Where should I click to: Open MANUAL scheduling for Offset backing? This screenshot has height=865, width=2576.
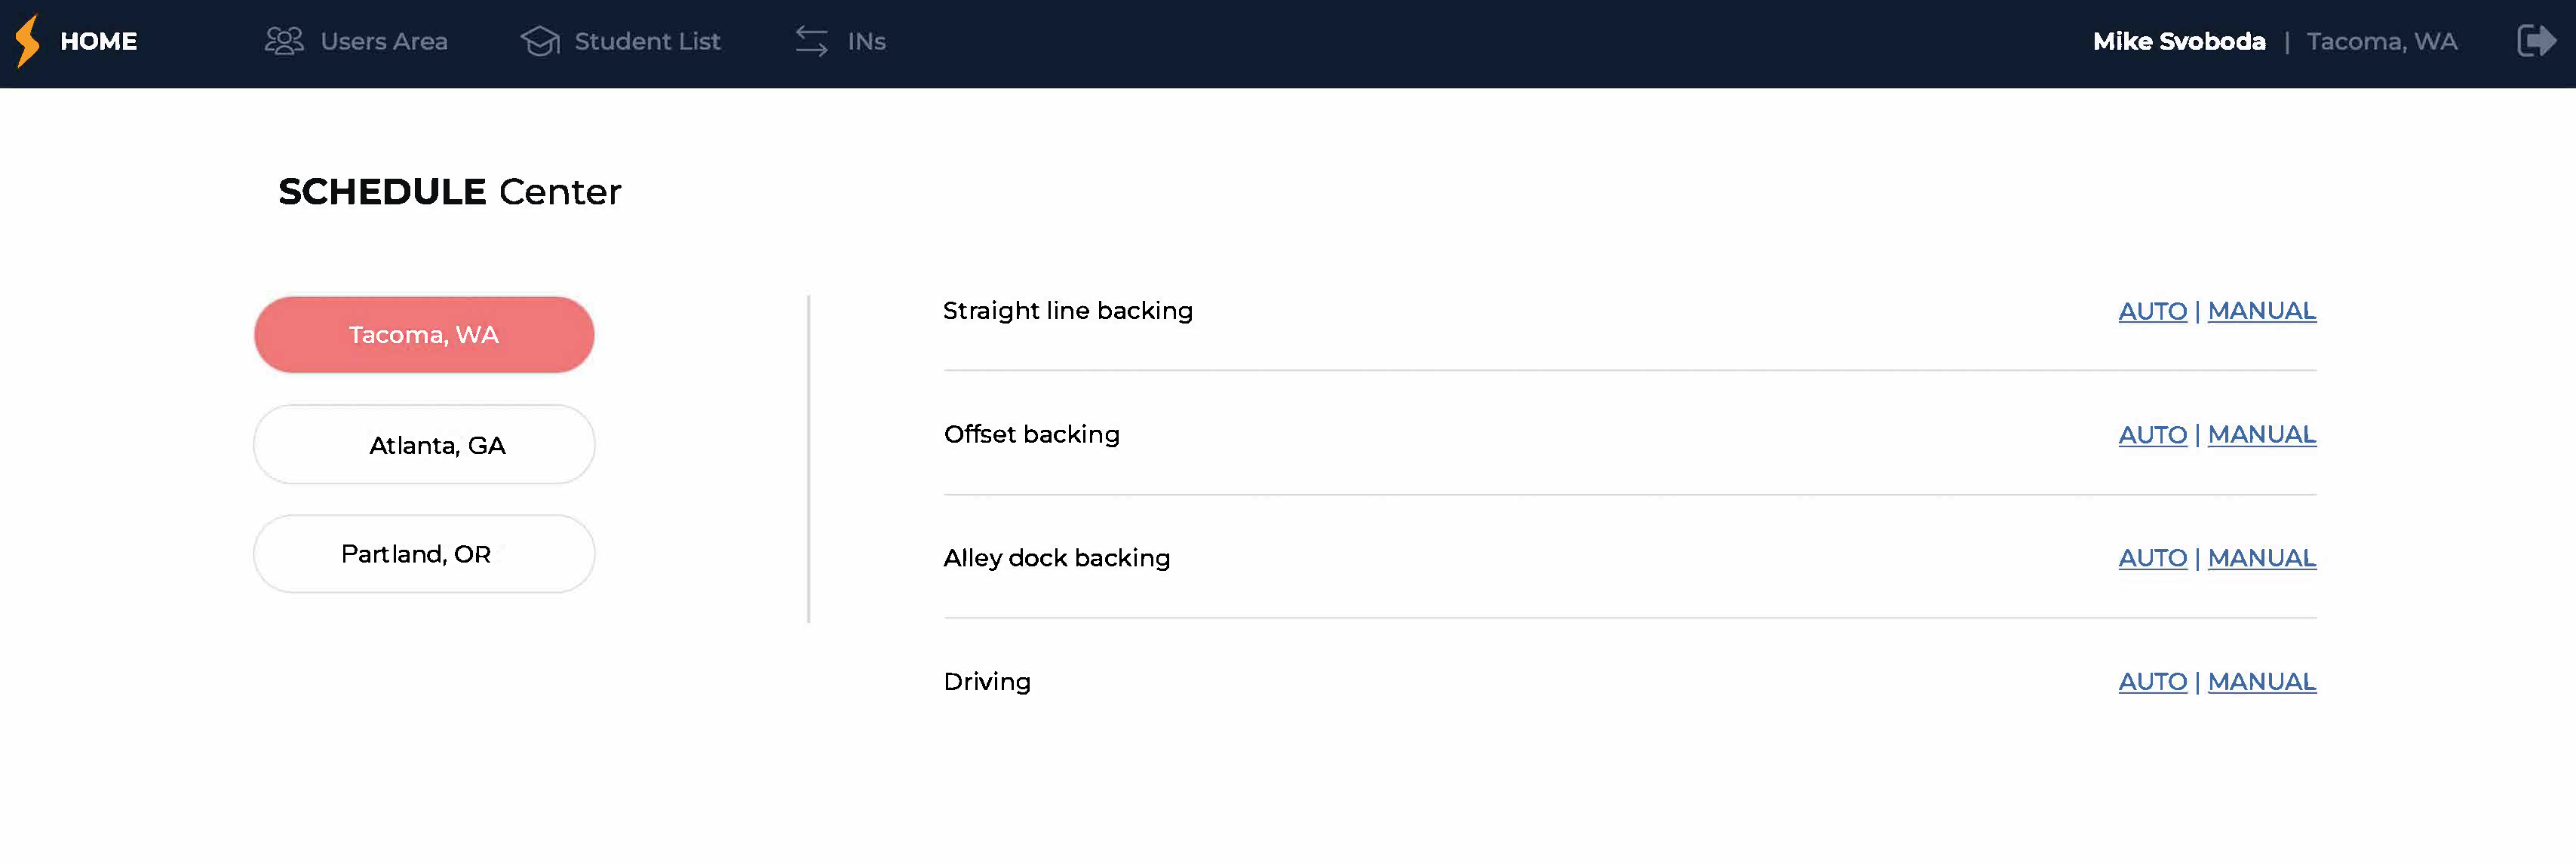(2261, 435)
